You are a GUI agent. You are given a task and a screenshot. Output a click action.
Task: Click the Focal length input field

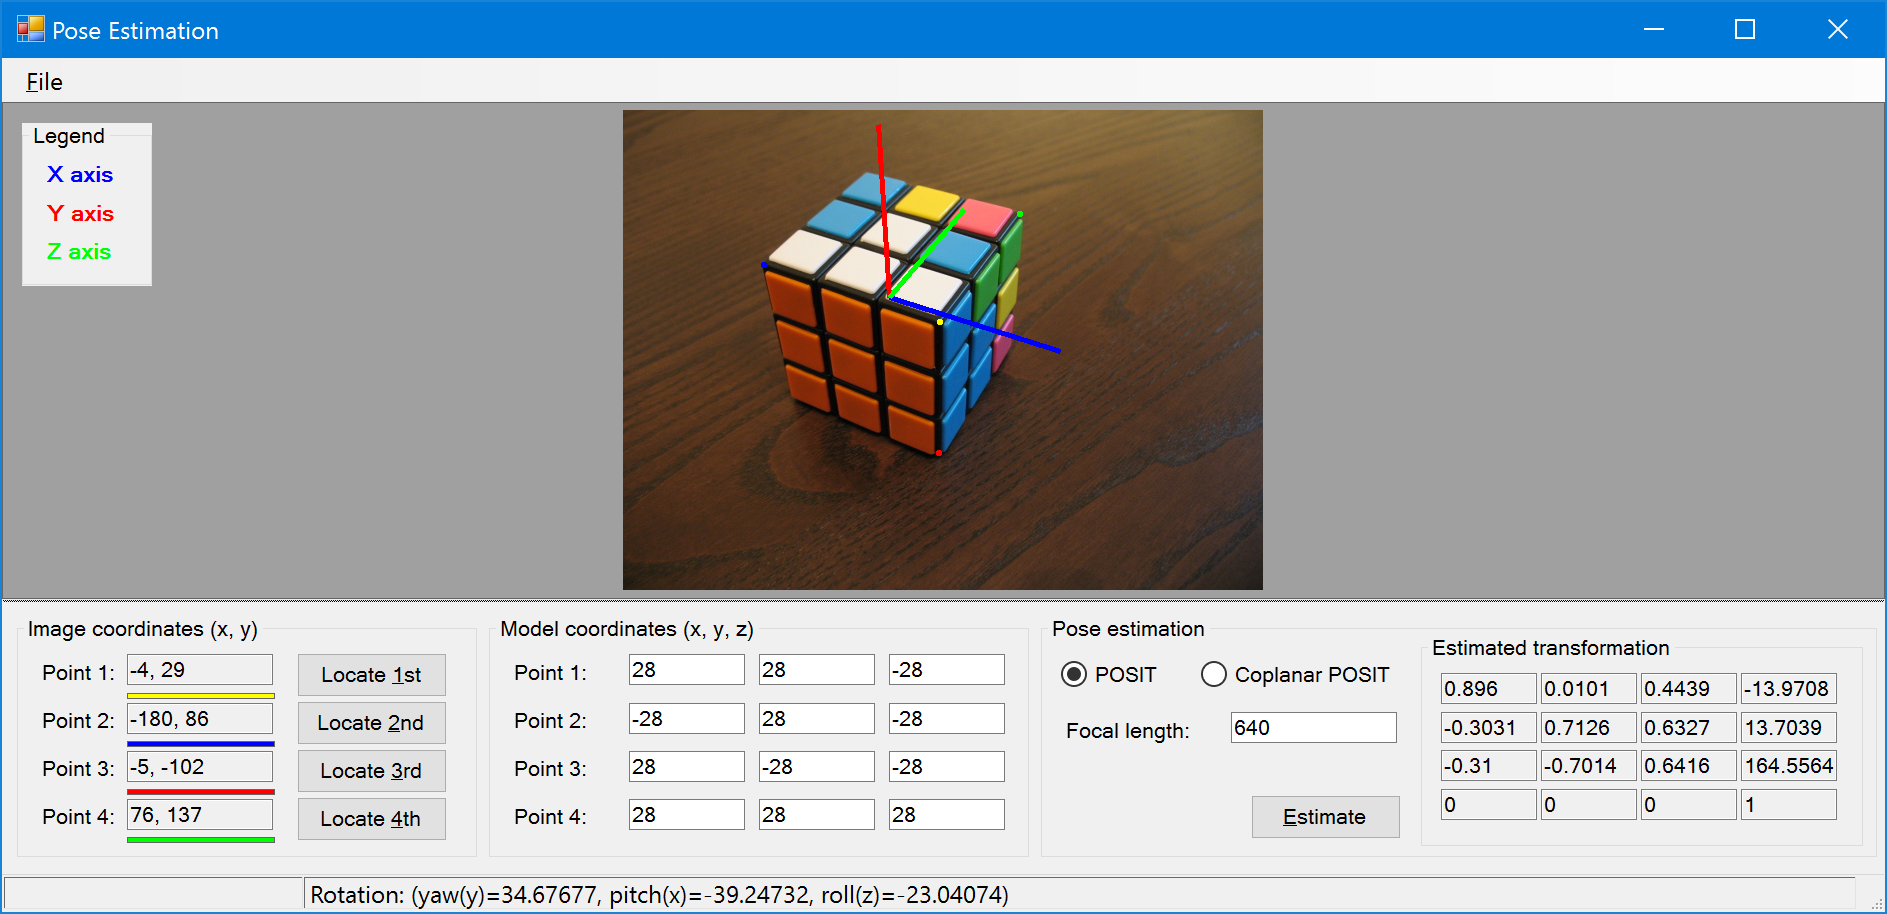tap(1312, 728)
